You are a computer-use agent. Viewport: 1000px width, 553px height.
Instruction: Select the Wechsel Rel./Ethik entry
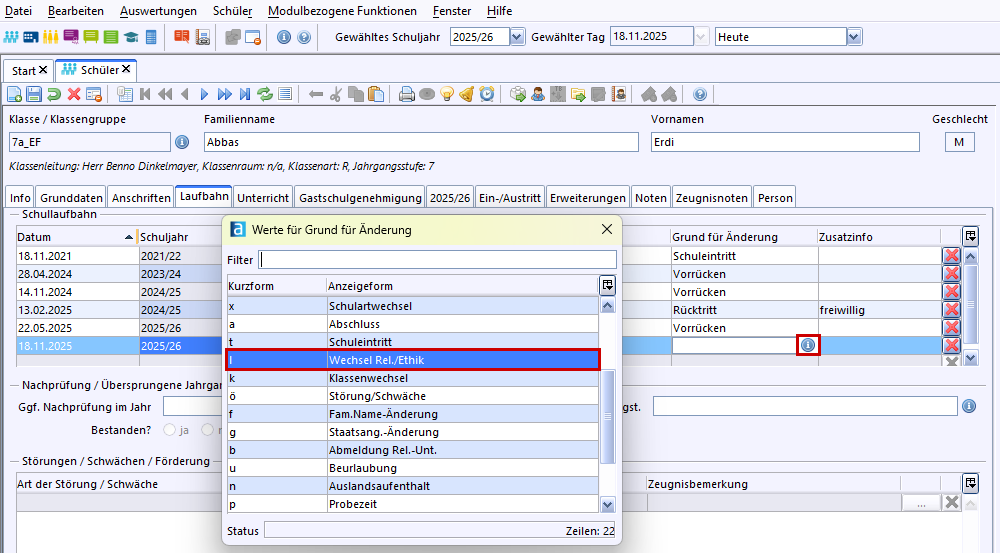click(412, 360)
